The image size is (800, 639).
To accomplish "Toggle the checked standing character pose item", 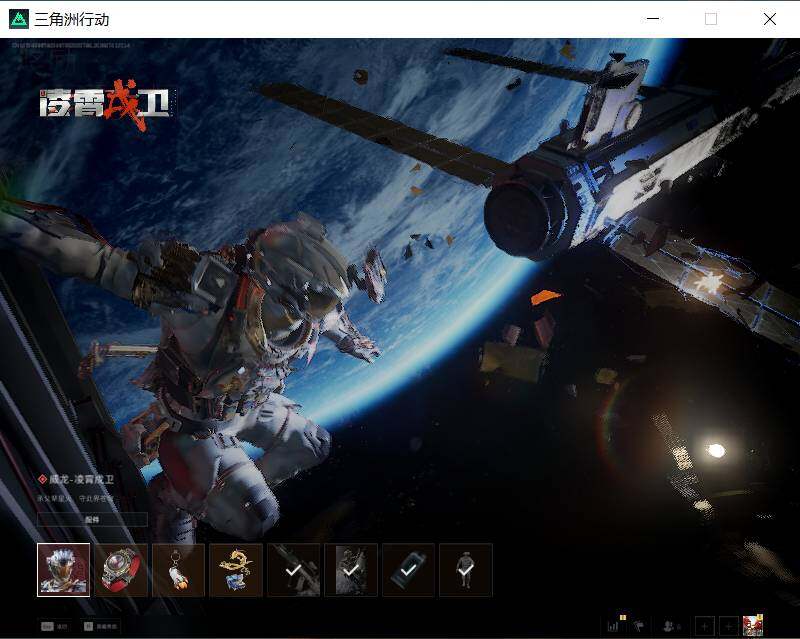I will (x=466, y=570).
